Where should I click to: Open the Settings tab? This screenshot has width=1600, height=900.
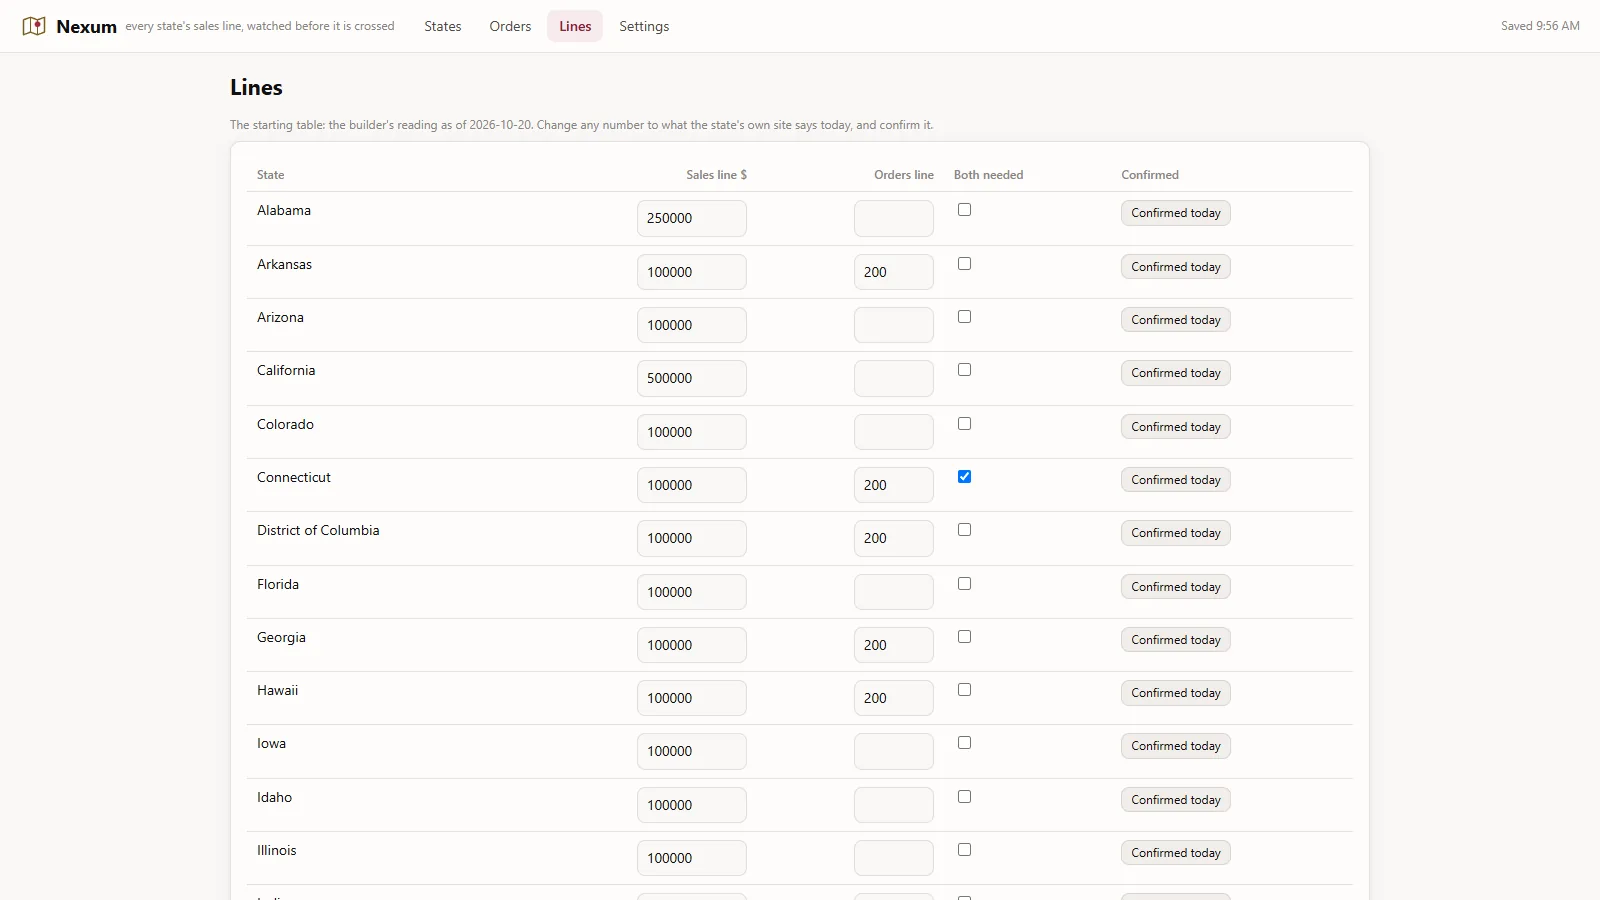click(644, 26)
